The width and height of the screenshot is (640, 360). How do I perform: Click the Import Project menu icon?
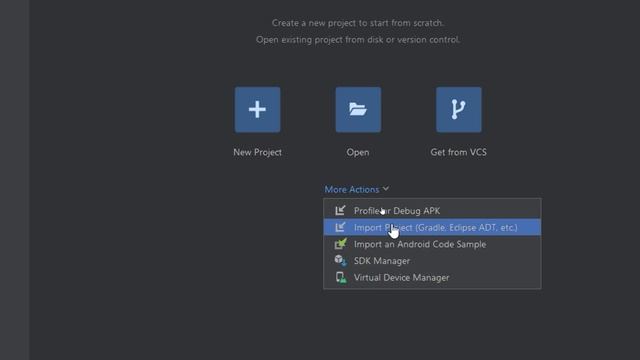click(340, 227)
